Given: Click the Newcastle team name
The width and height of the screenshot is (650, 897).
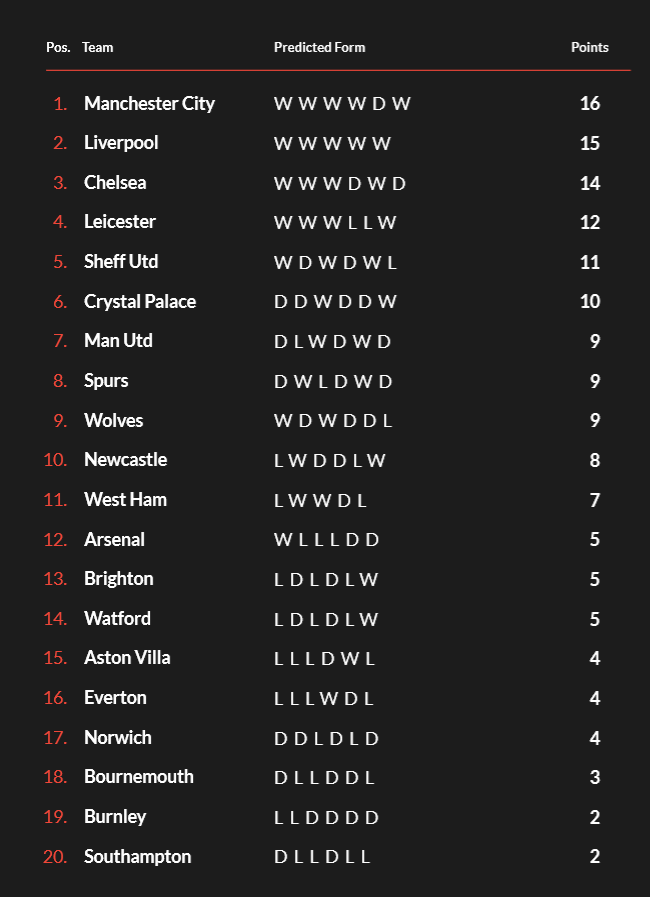Looking at the screenshot, I should point(125,460).
